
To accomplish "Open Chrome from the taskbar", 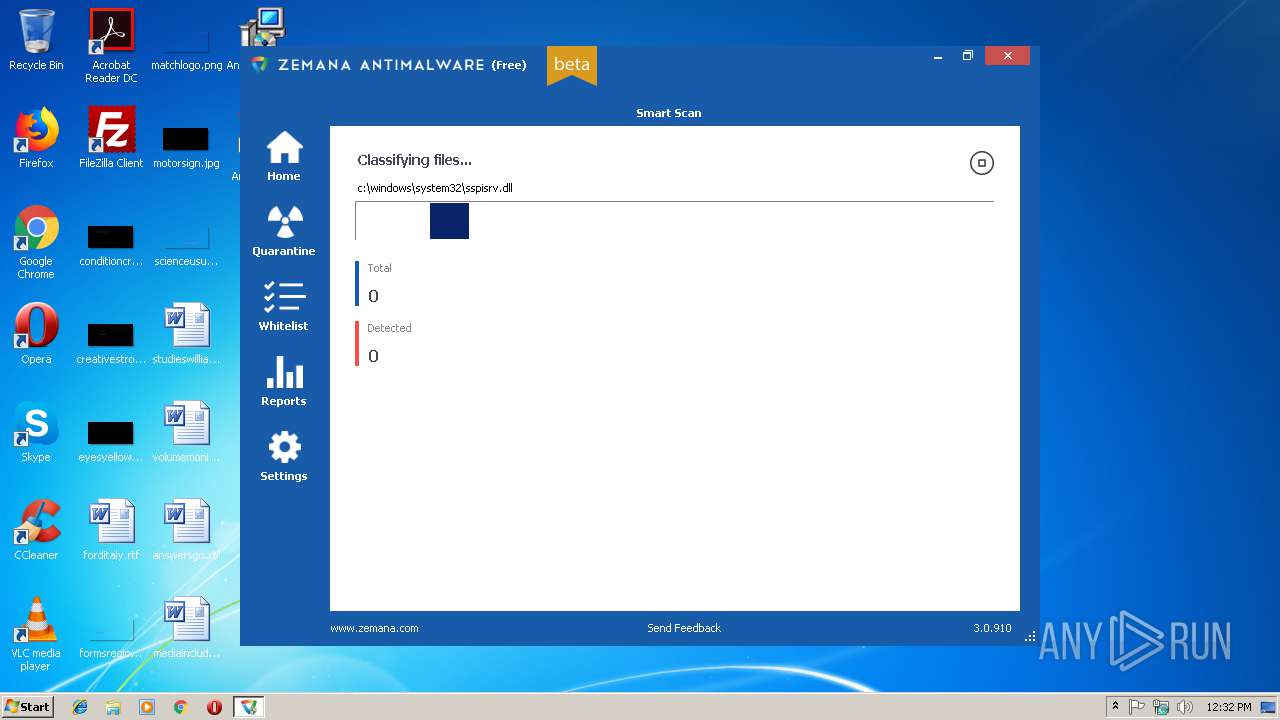I will [x=181, y=707].
